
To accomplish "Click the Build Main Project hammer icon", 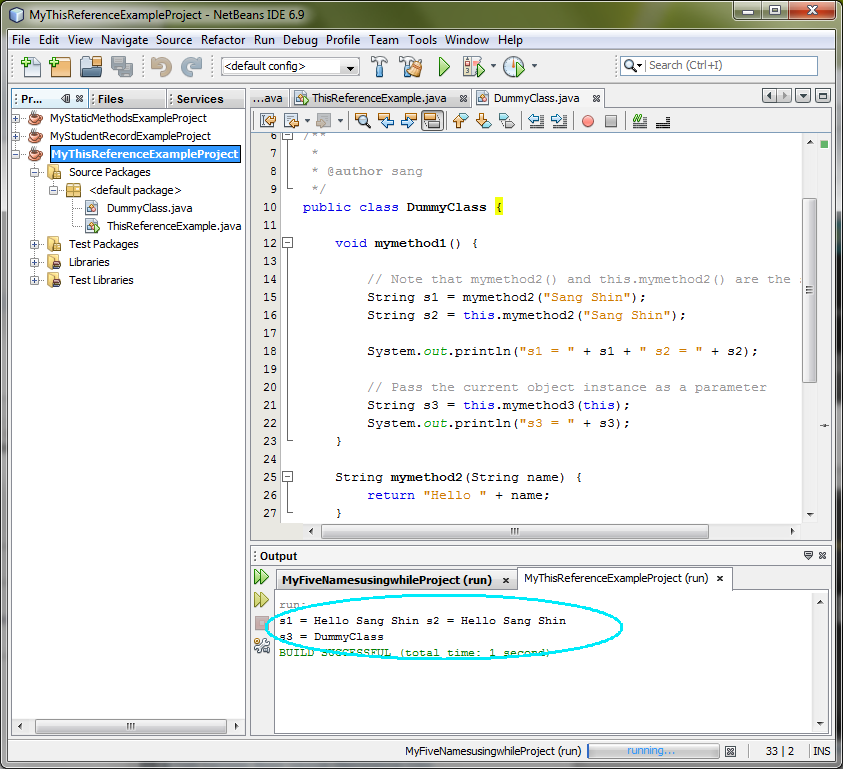I will point(379,67).
